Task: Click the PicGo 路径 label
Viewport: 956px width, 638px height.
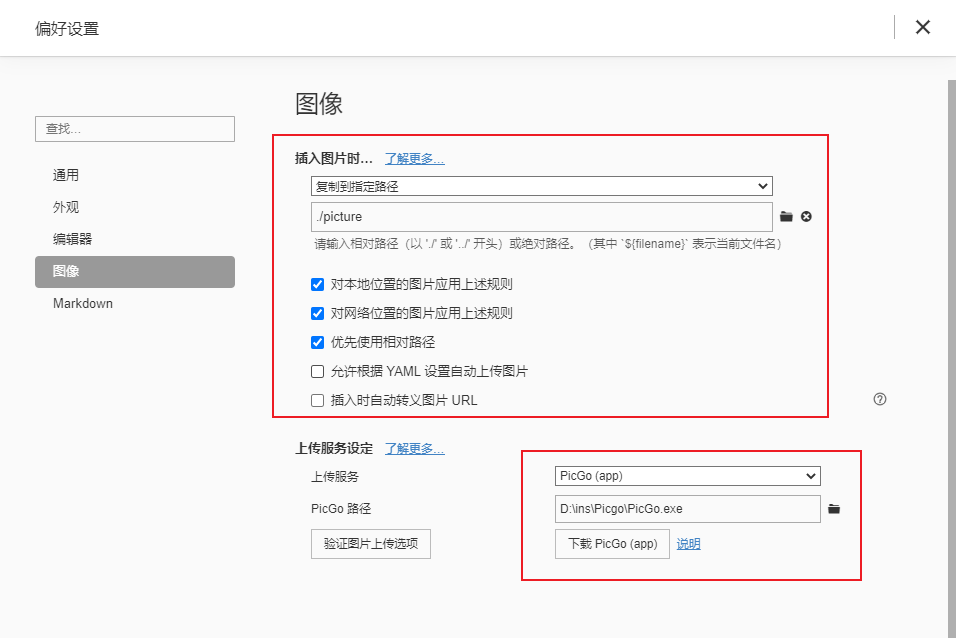Action: [x=341, y=509]
